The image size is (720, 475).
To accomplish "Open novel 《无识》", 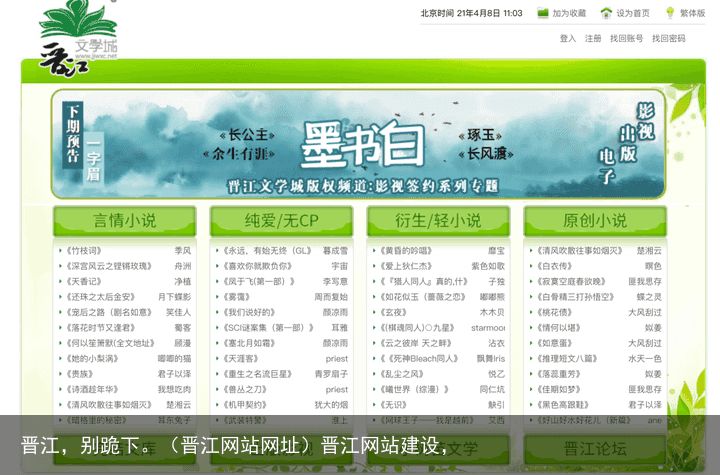I will tap(393, 405).
